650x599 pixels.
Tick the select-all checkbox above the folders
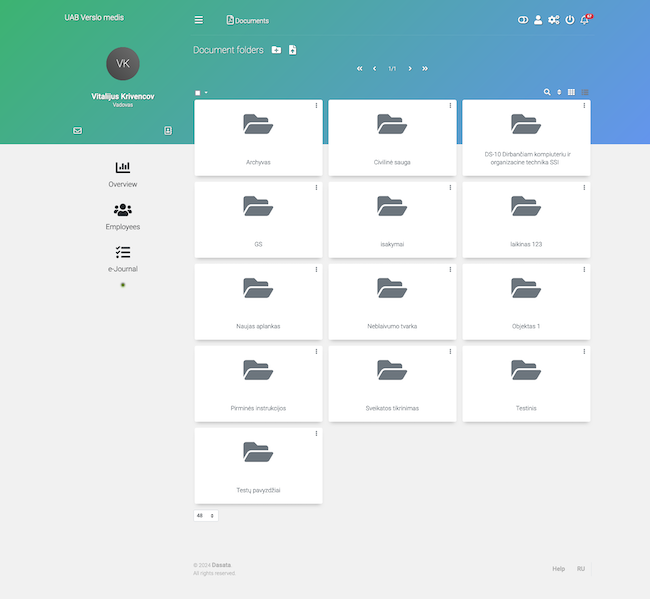pyautogui.click(x=198, y=93)
